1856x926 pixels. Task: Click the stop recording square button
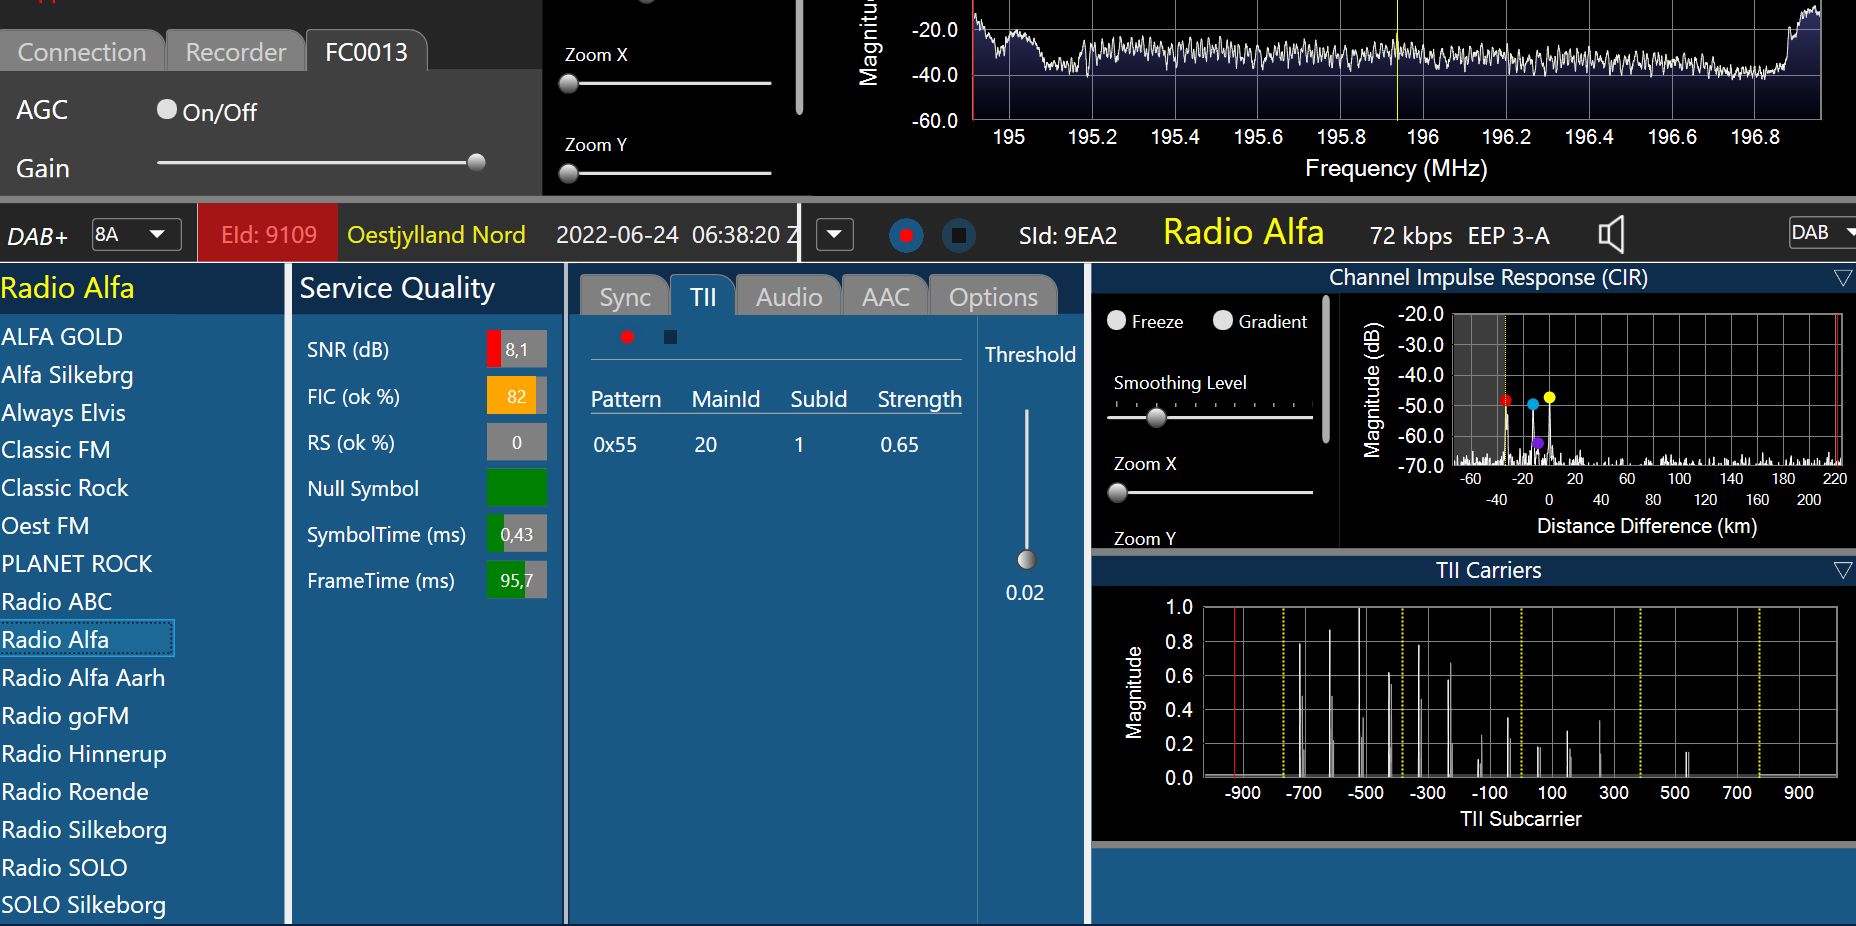click(x=958, y=236)
